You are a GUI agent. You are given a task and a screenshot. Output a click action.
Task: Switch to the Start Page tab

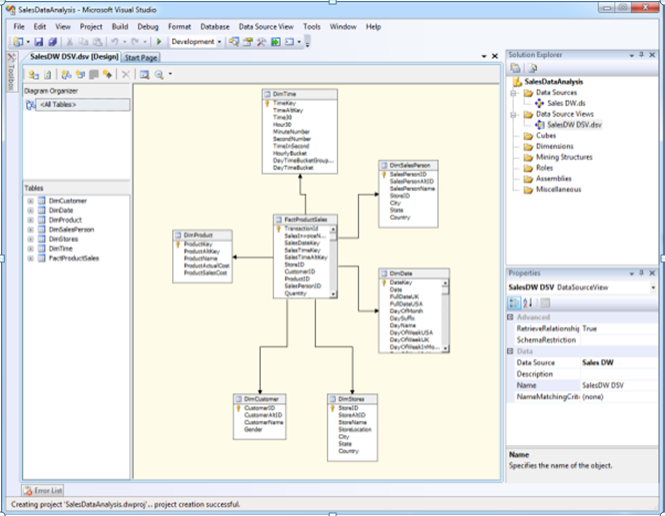(x=141, y=58)
